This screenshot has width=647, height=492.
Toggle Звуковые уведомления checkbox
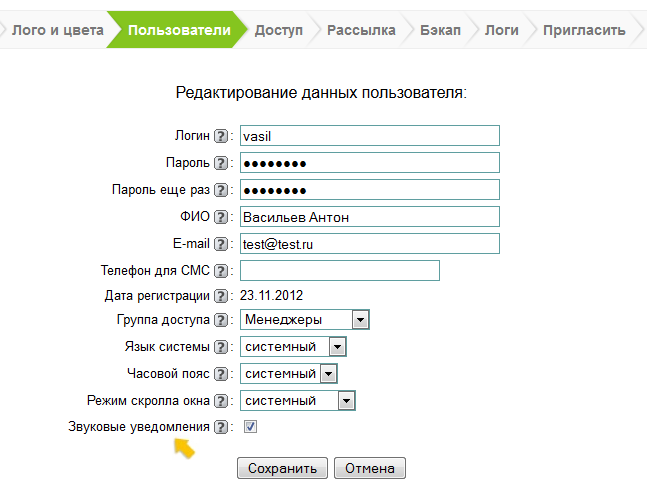(x=251, y=427)
